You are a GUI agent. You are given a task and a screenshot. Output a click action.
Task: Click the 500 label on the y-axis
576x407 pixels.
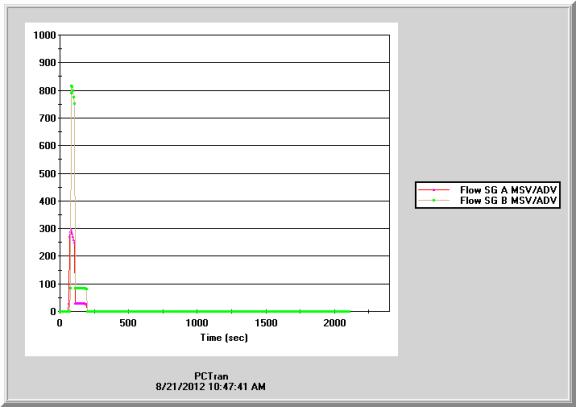pos(47,173)
